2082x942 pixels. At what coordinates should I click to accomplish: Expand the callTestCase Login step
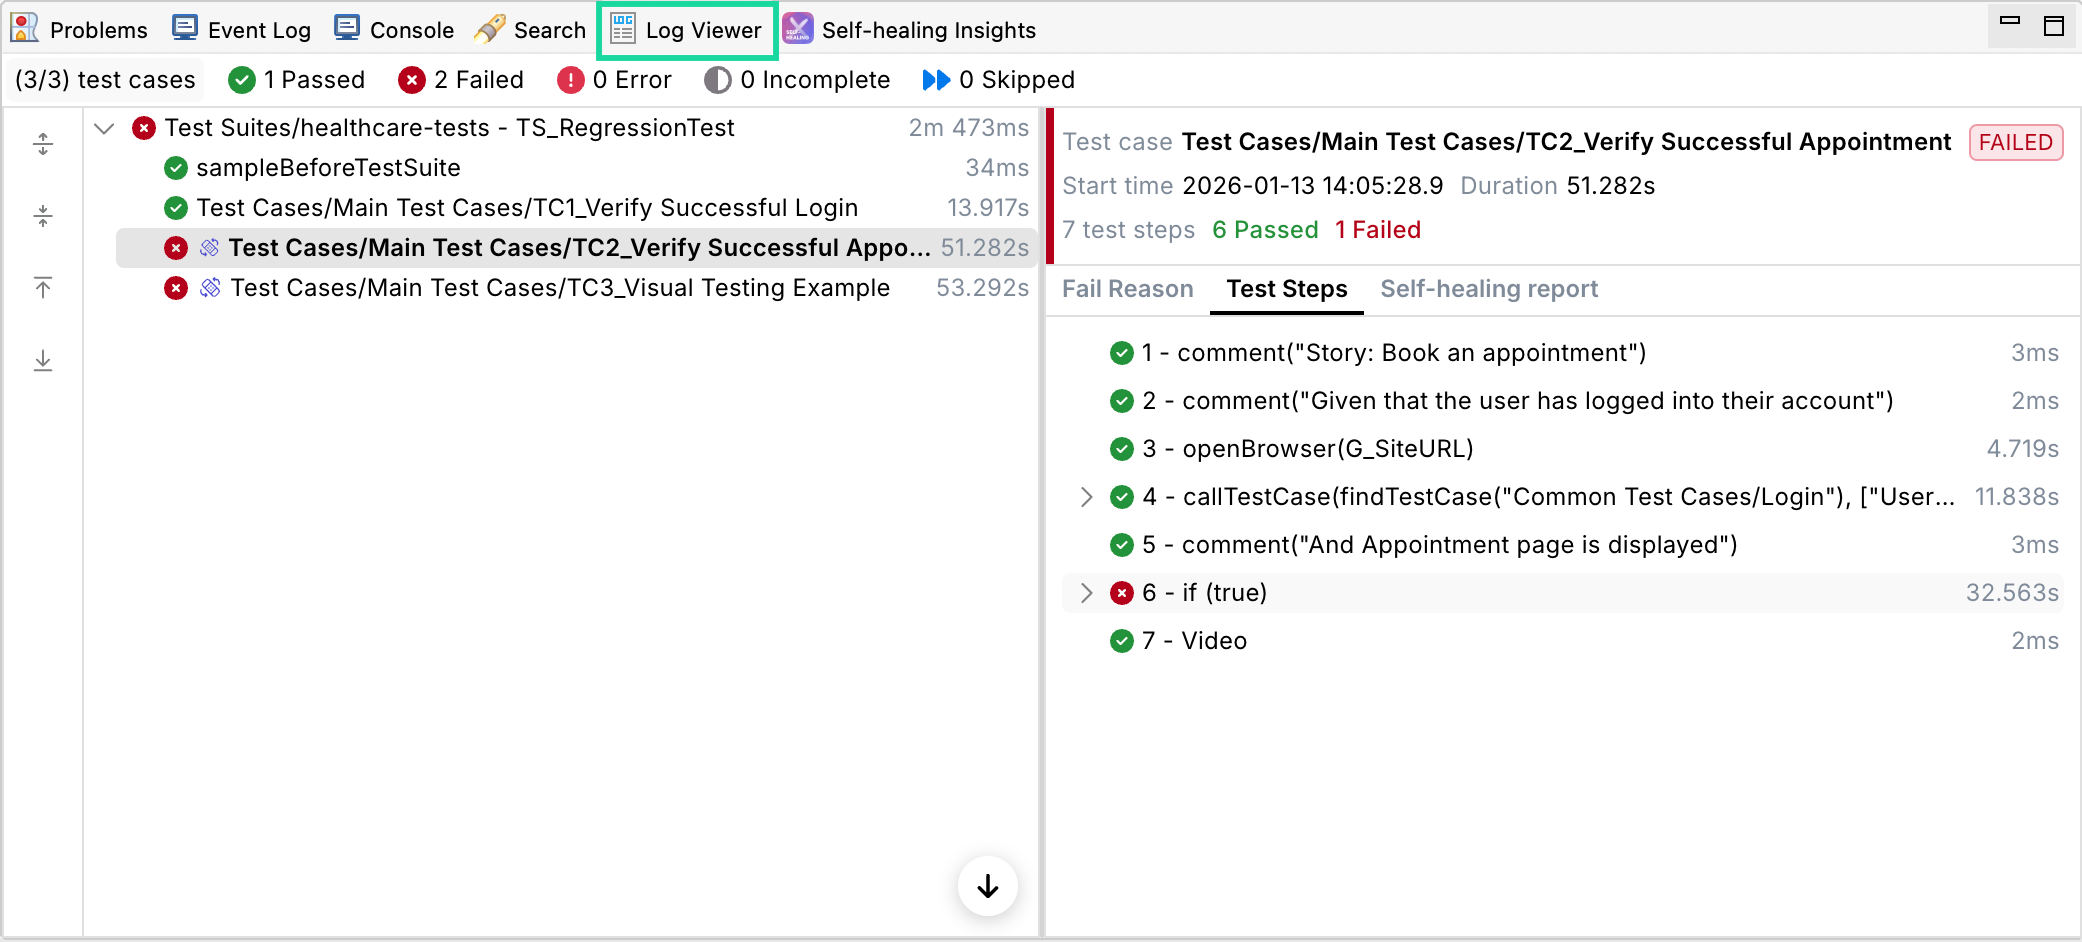tap(1087, 497)
